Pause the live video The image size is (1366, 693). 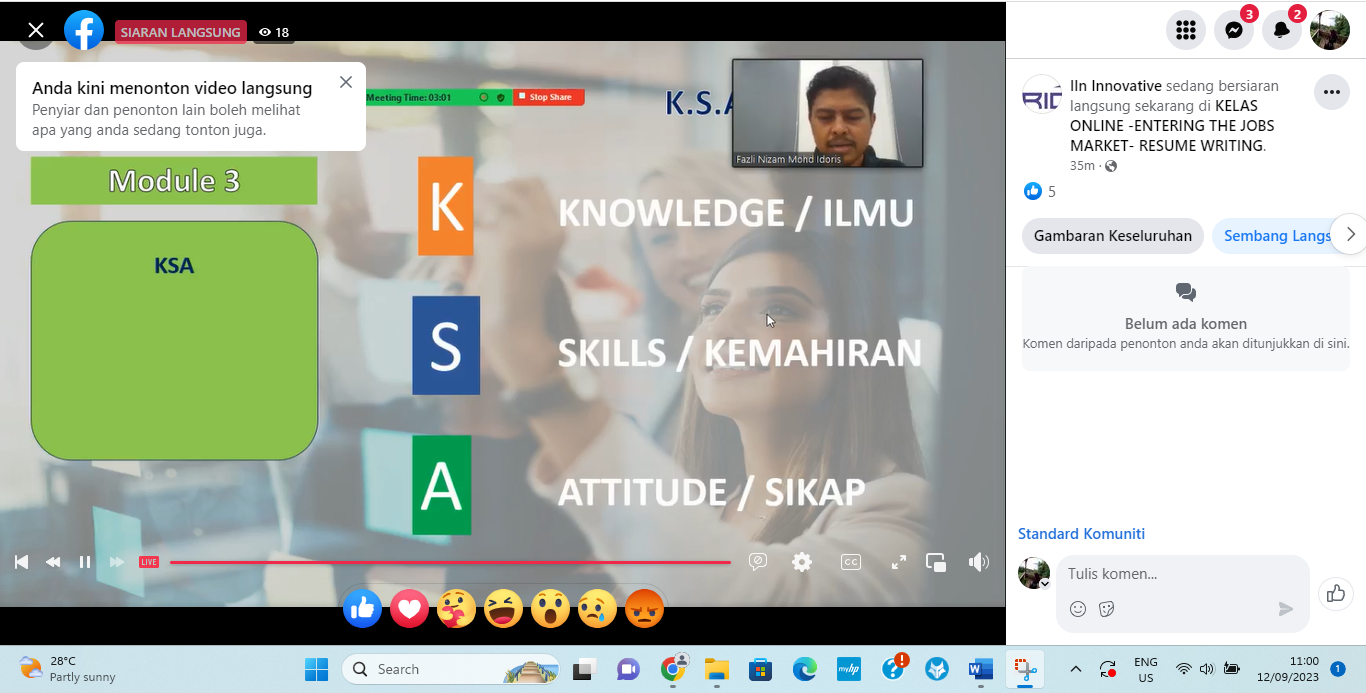(85, 562)
